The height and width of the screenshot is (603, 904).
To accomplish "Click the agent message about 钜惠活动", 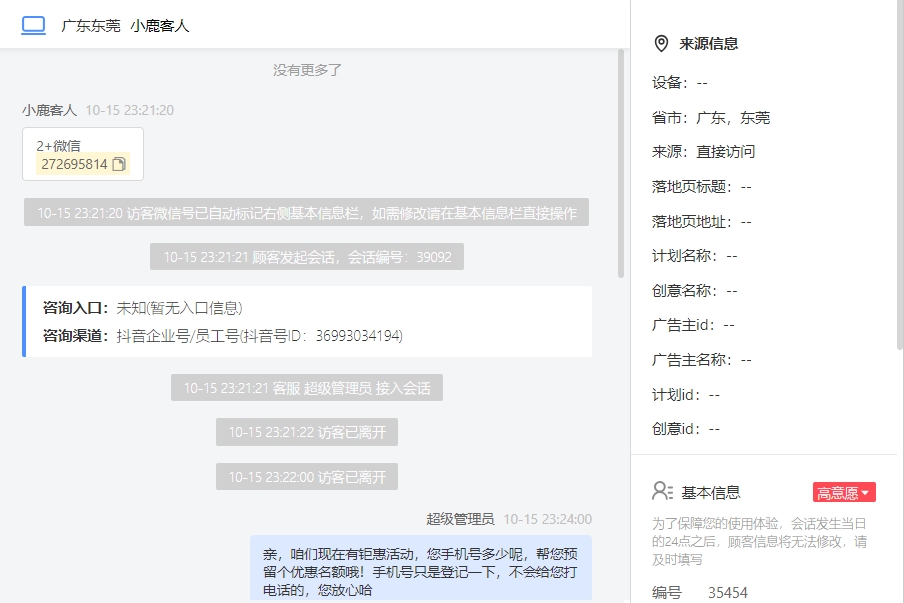I will 421,568.
